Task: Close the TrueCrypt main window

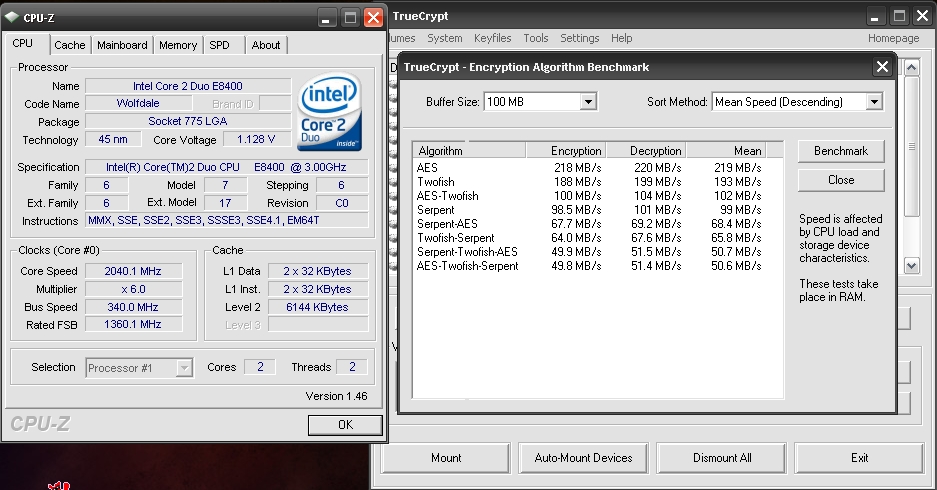Action: pyautogui.click(x=923, y=16)
